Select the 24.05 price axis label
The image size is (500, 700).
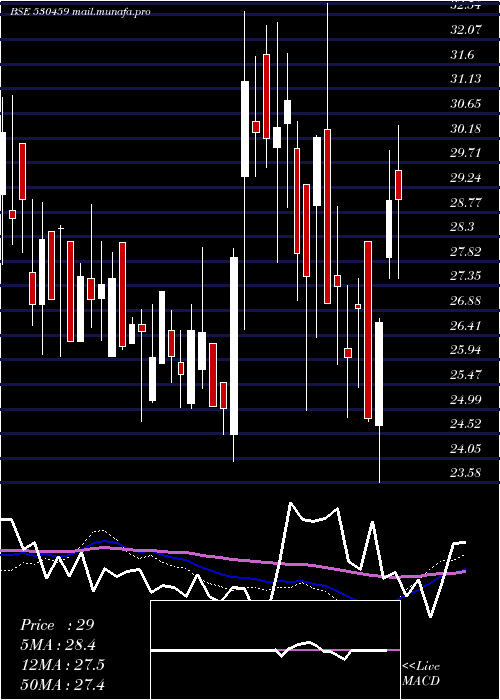(466, 448)
